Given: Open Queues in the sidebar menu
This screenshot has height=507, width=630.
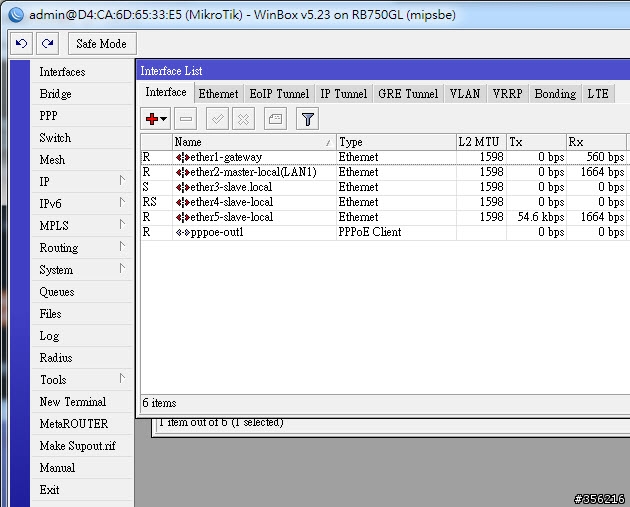Looking at the screenshot, I should (82, 292).
